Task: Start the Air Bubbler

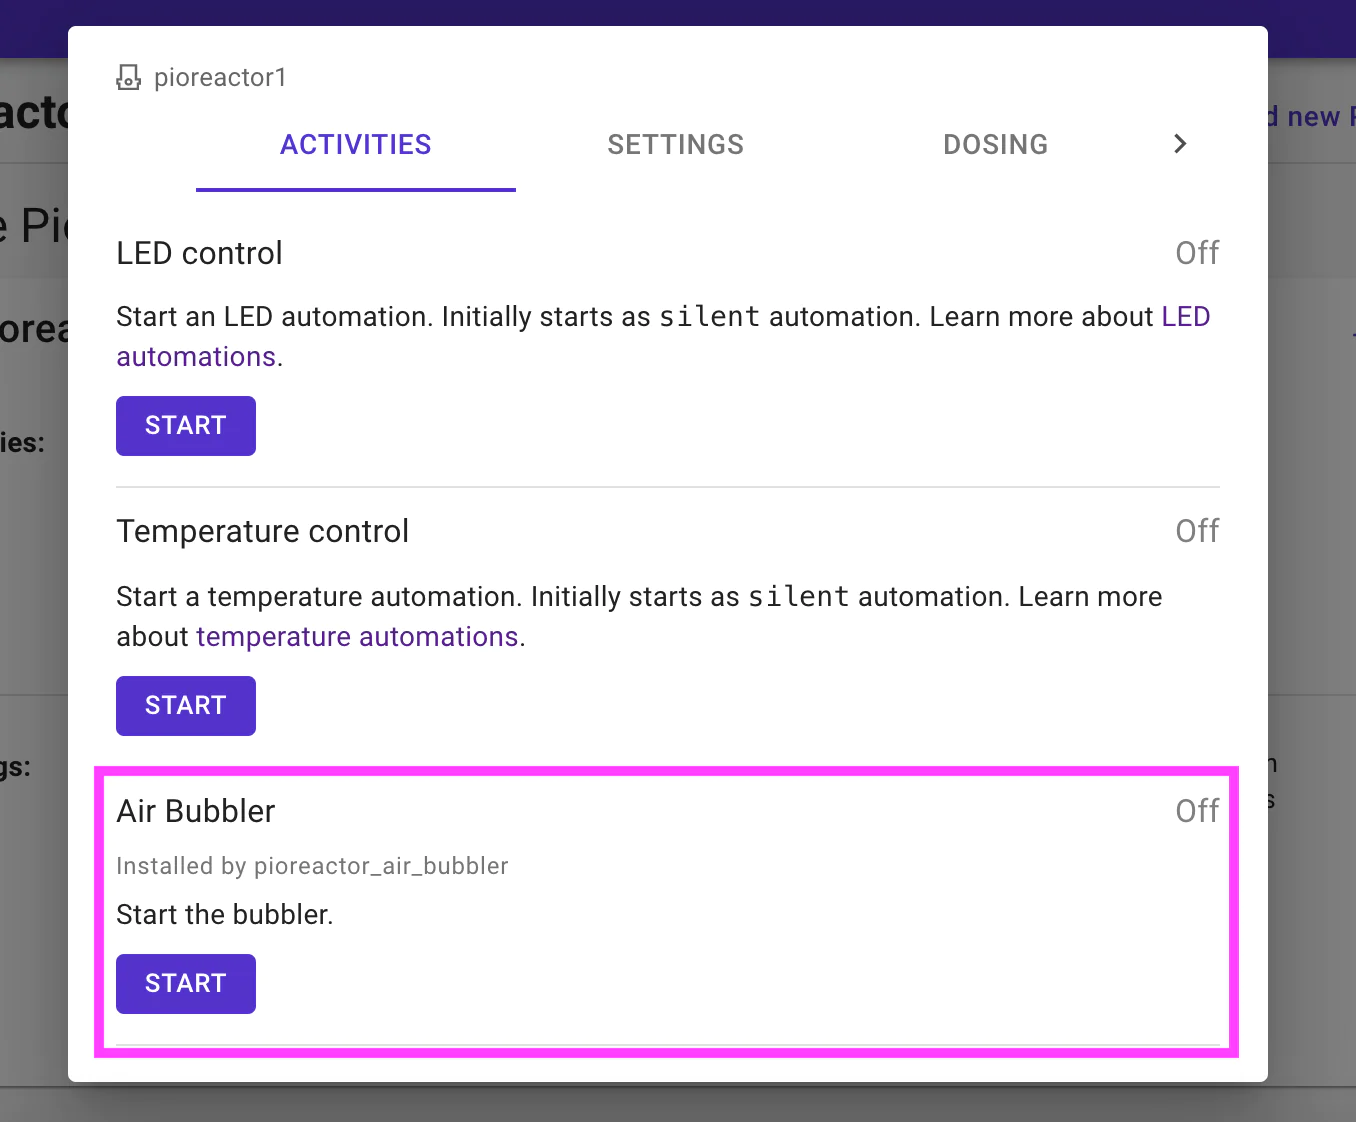Action: (x=186, y=984)
